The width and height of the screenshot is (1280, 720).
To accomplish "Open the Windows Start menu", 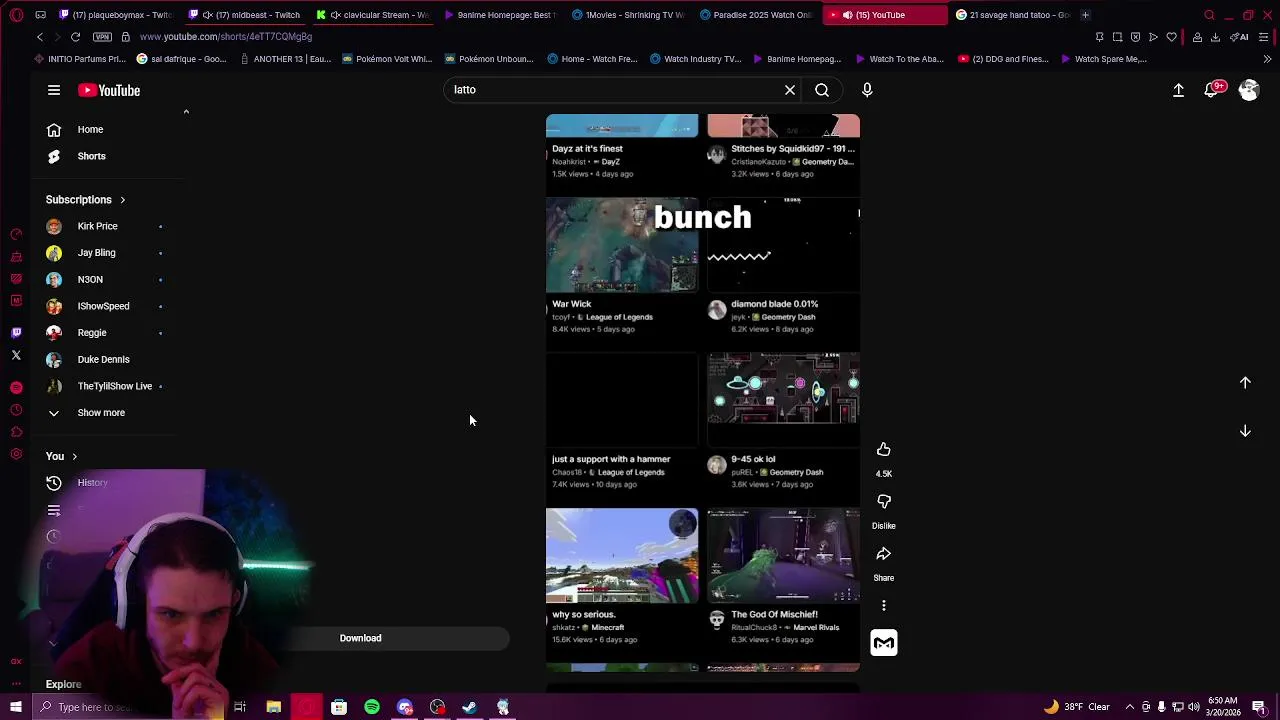I will pyautogui.click(x=16, y=707).
